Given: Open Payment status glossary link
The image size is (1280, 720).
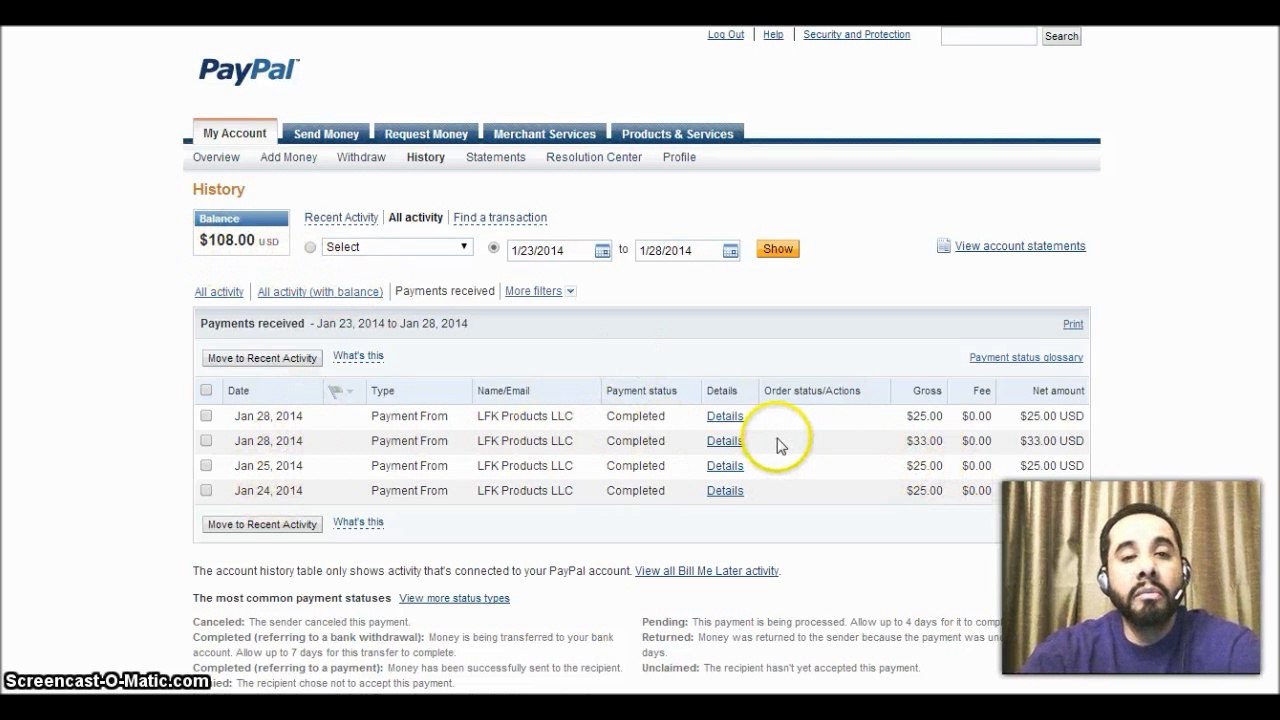Looking at the screenshot, I should (1026, 357).
